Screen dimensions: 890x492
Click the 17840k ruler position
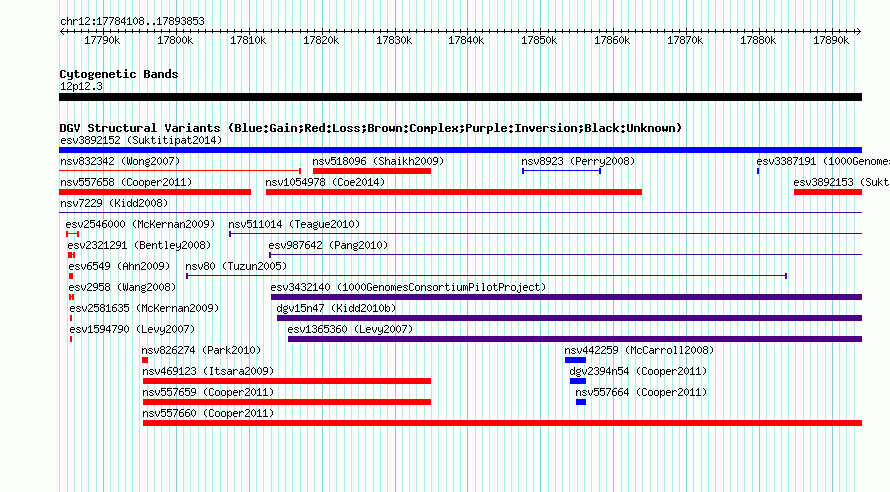pos(466,40)
